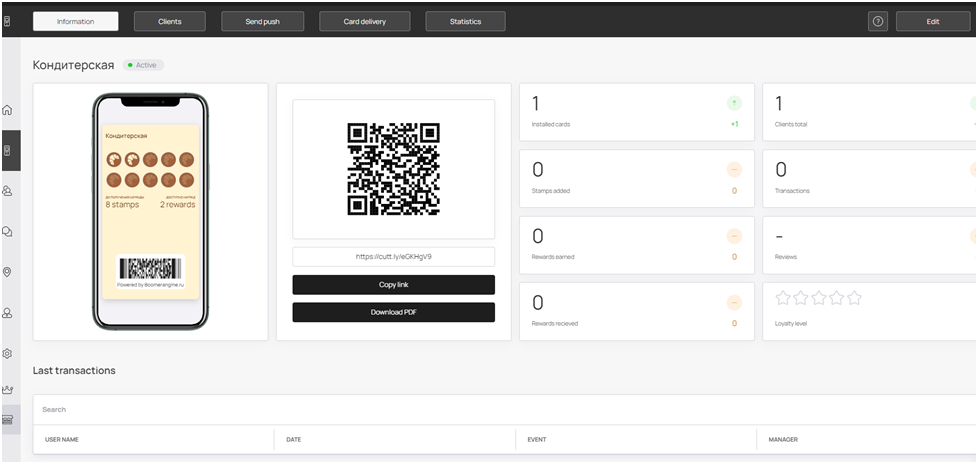Click the minus badge on Rewards recieved
The height and width of the screenshot is (464, 978).
[734, 303]
